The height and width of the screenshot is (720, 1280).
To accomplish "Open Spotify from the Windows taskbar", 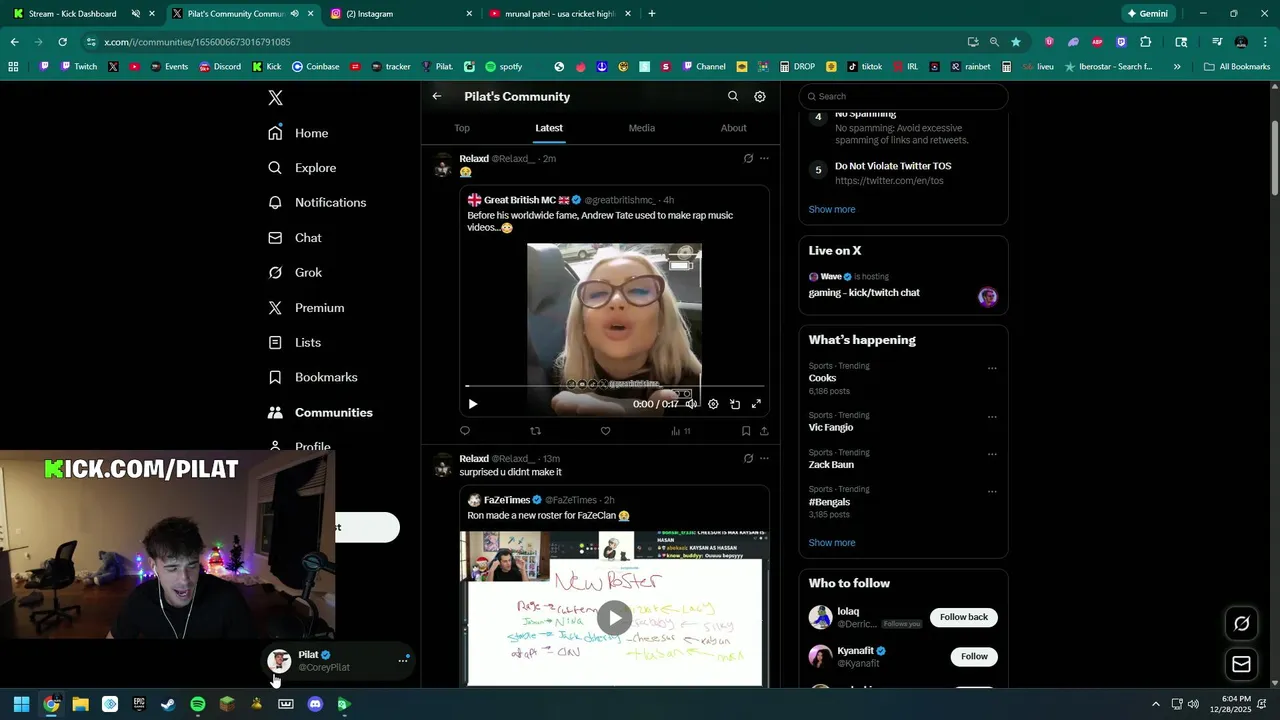I will (198, 704).
